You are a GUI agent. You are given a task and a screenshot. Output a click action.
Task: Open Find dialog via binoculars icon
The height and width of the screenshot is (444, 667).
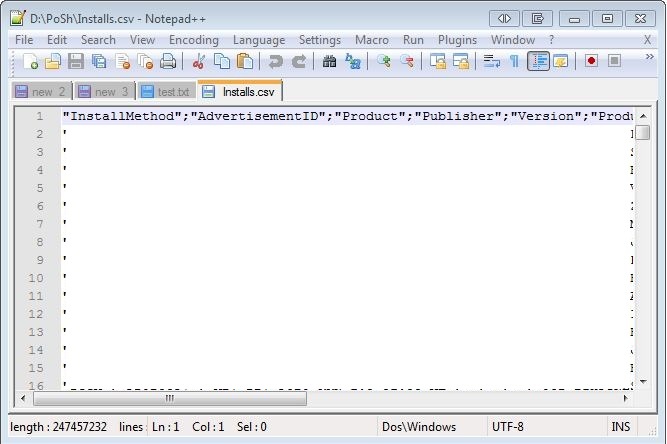click(x=329, y=61)
